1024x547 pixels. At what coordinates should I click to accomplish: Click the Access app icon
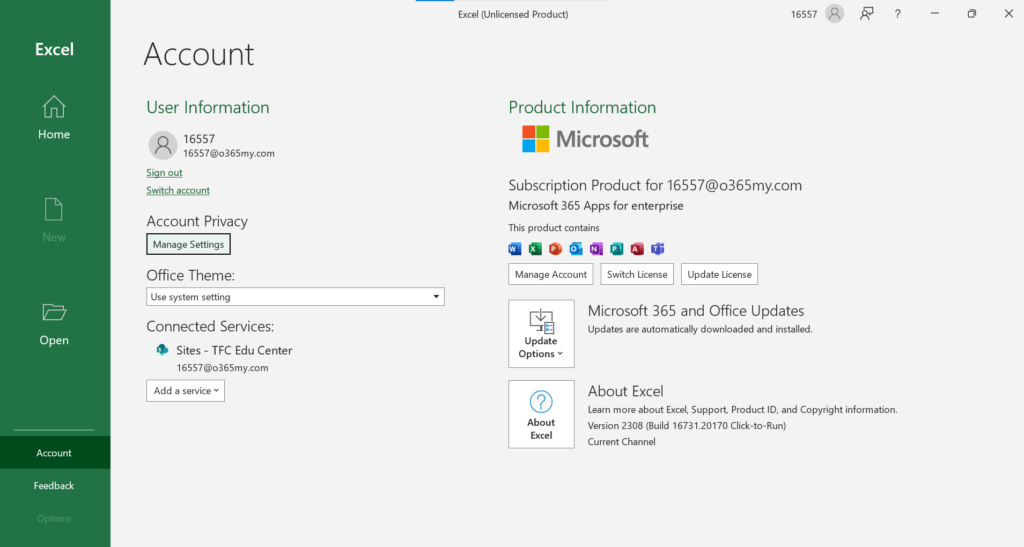pyautogui.click(x=637, y=249)
